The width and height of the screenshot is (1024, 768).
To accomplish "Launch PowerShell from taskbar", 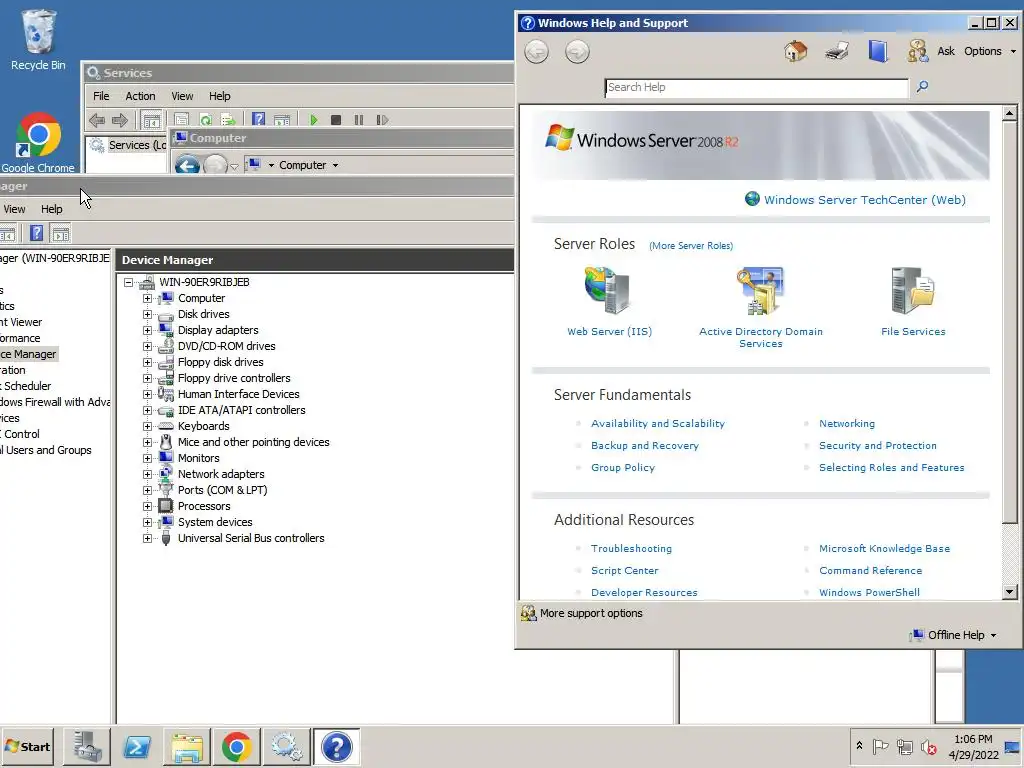I will pyautogui.click(x=137, y=746).
